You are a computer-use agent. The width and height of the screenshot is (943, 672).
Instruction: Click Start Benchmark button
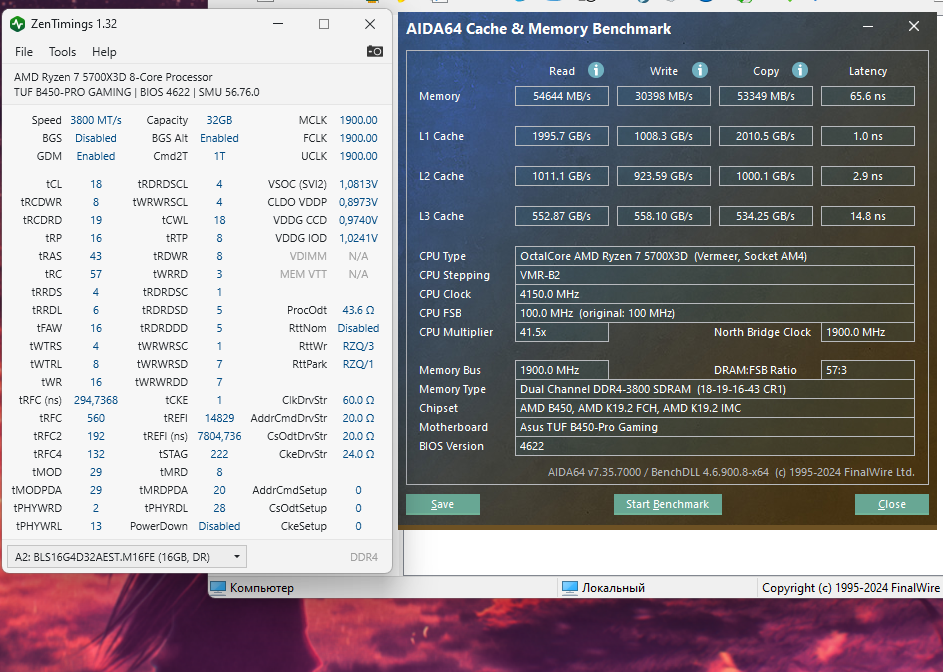[x=668, y=504]
